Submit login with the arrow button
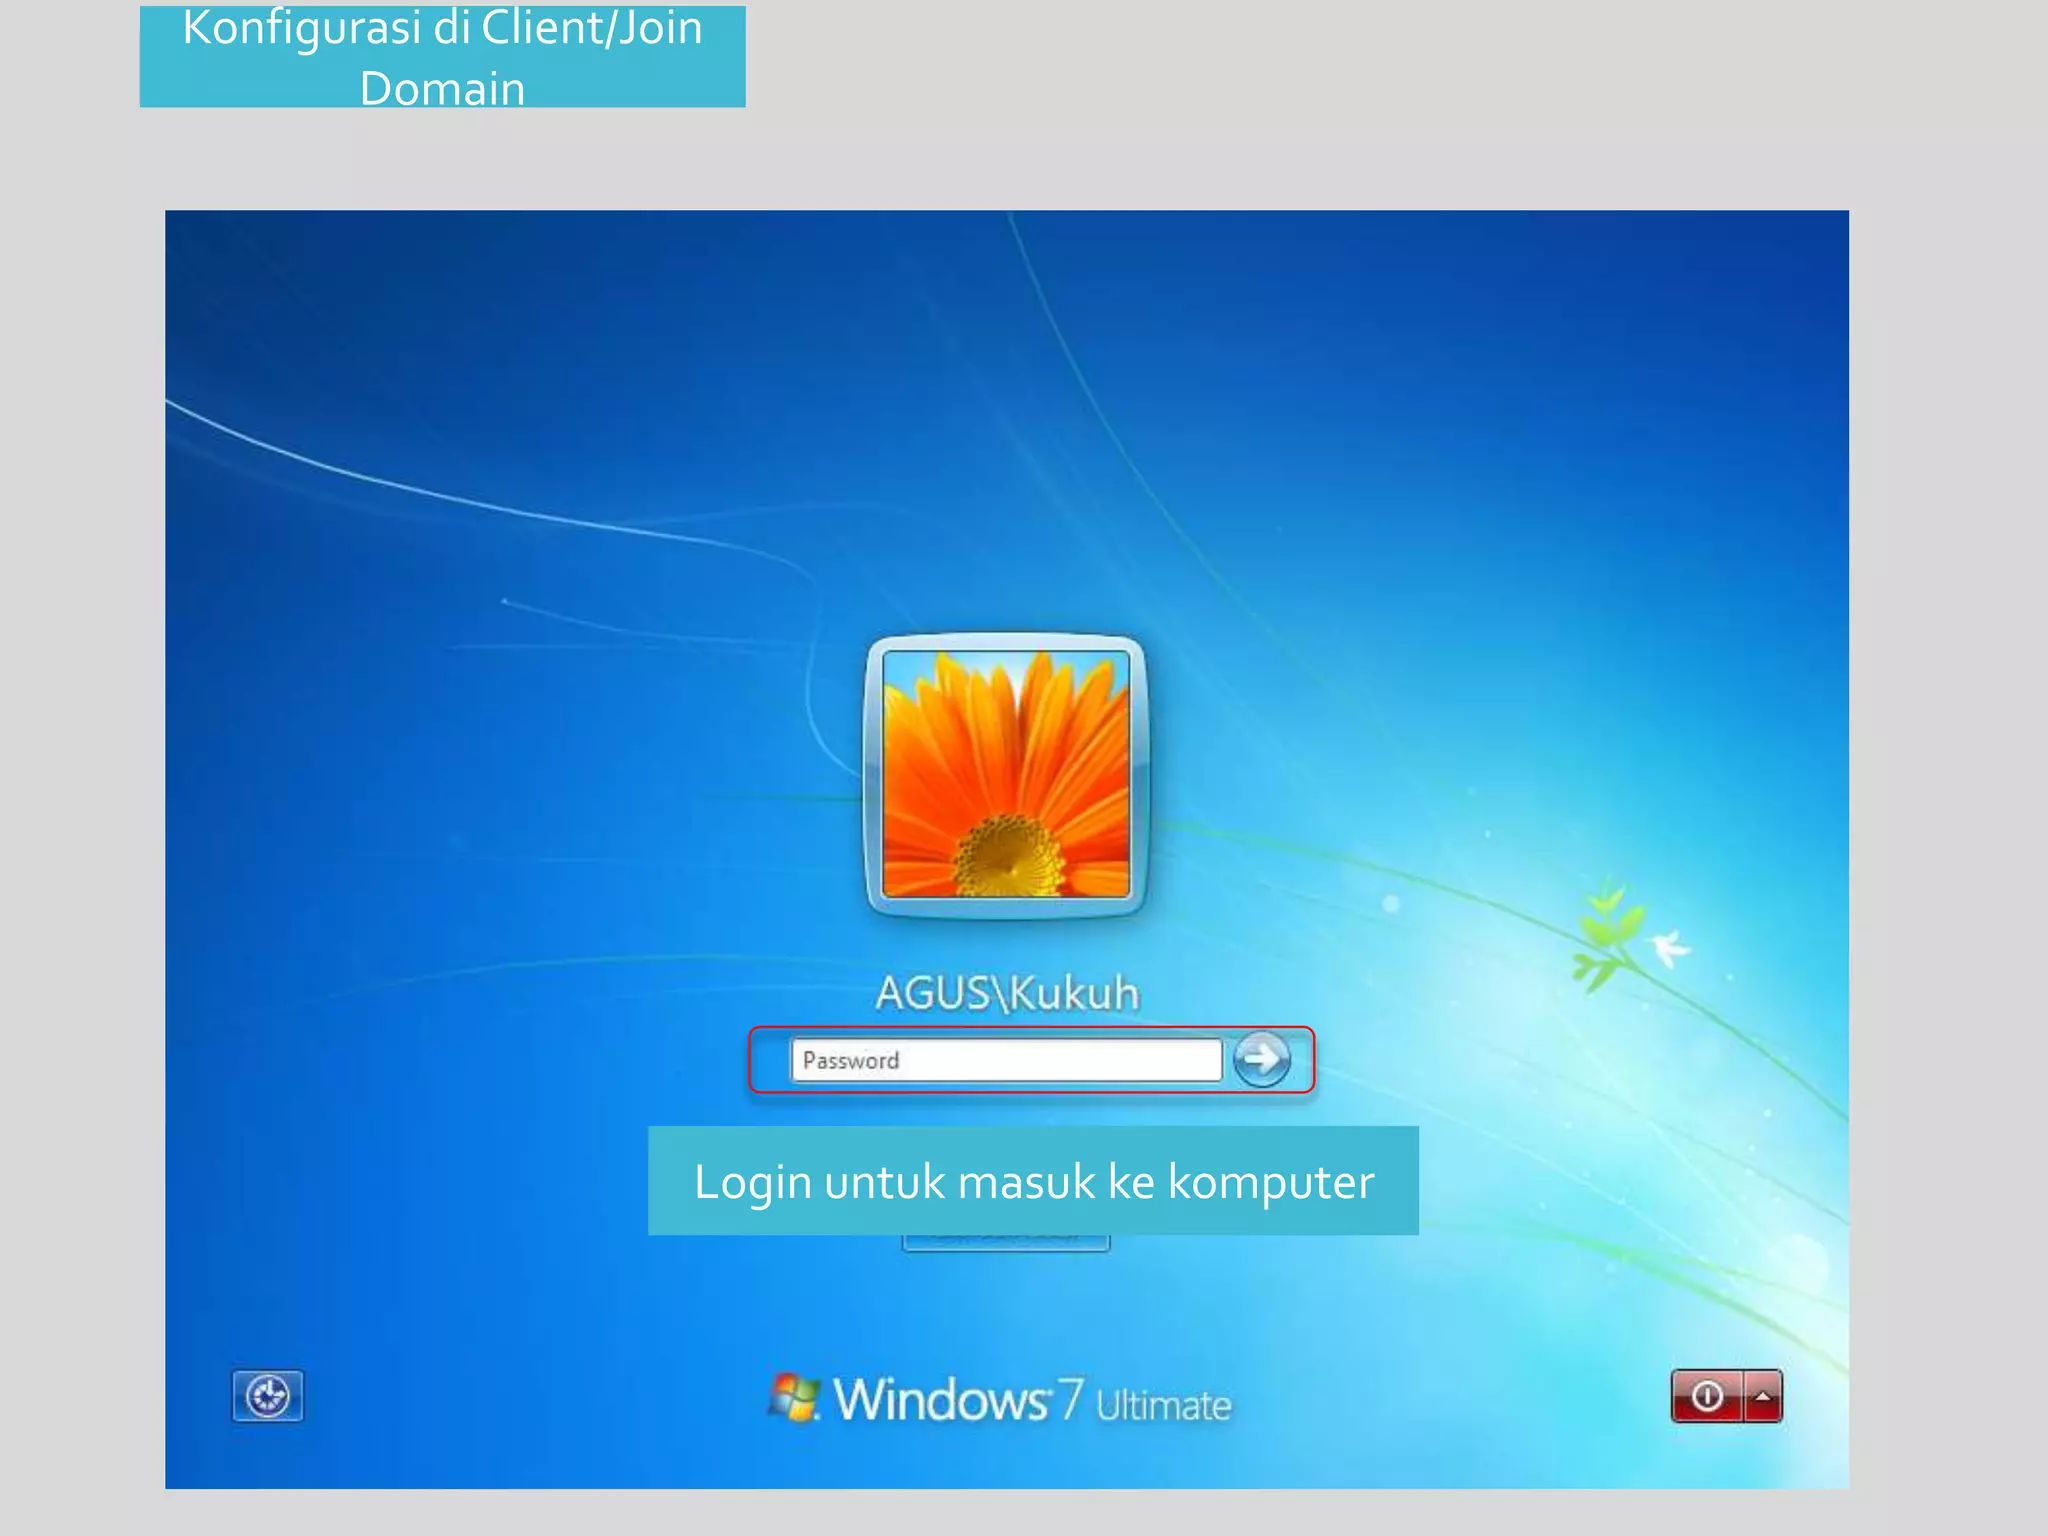 pyautogui.click(x=1261, y=1059)
